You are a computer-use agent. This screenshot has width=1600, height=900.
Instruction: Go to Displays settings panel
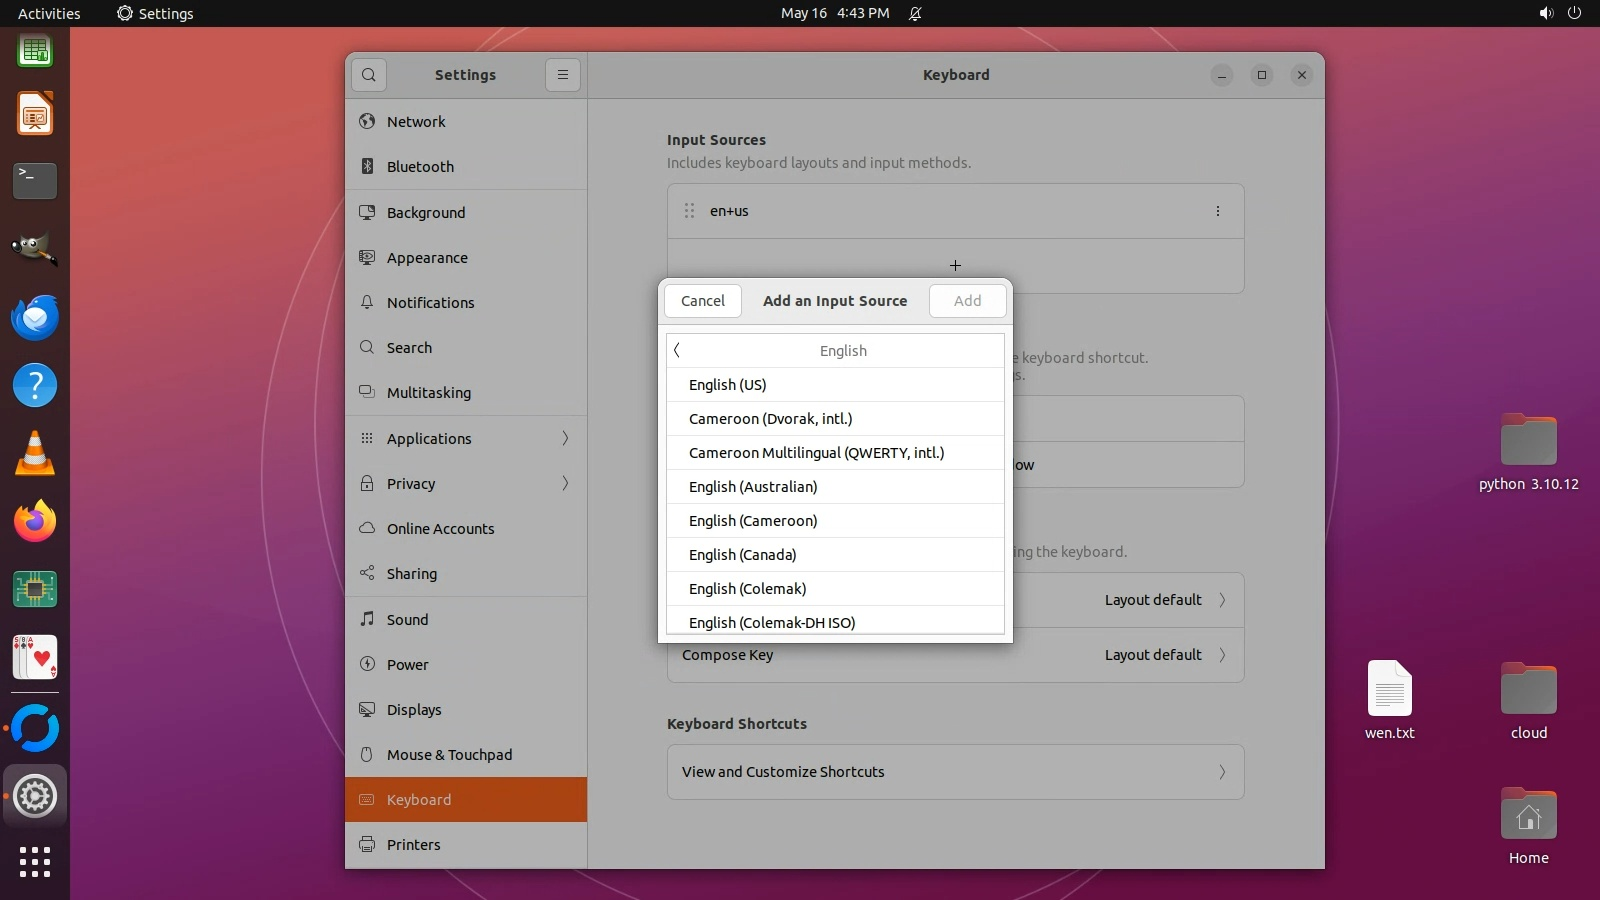414,710
